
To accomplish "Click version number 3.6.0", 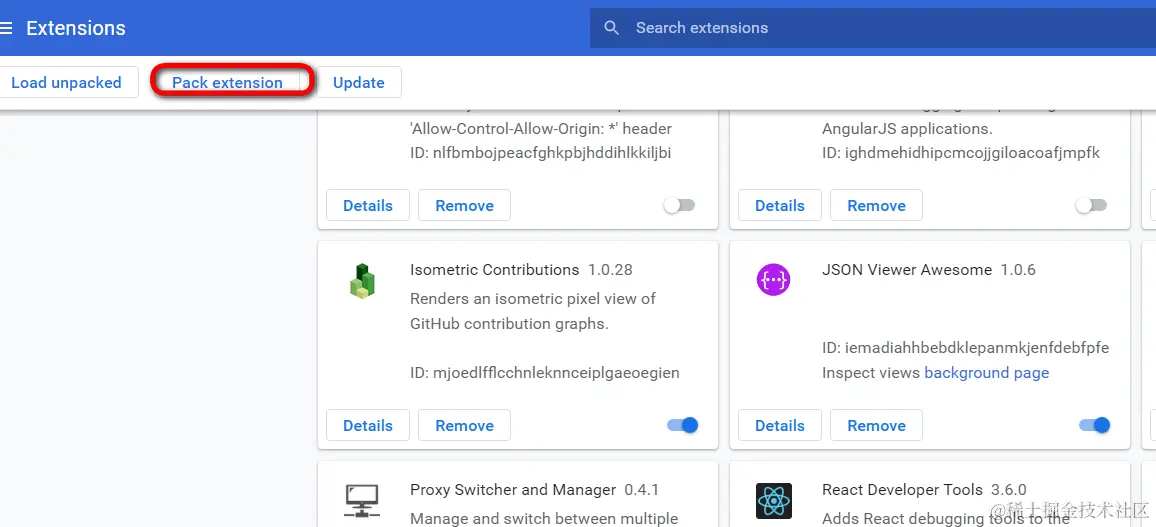I will [x=1009, y=490].
